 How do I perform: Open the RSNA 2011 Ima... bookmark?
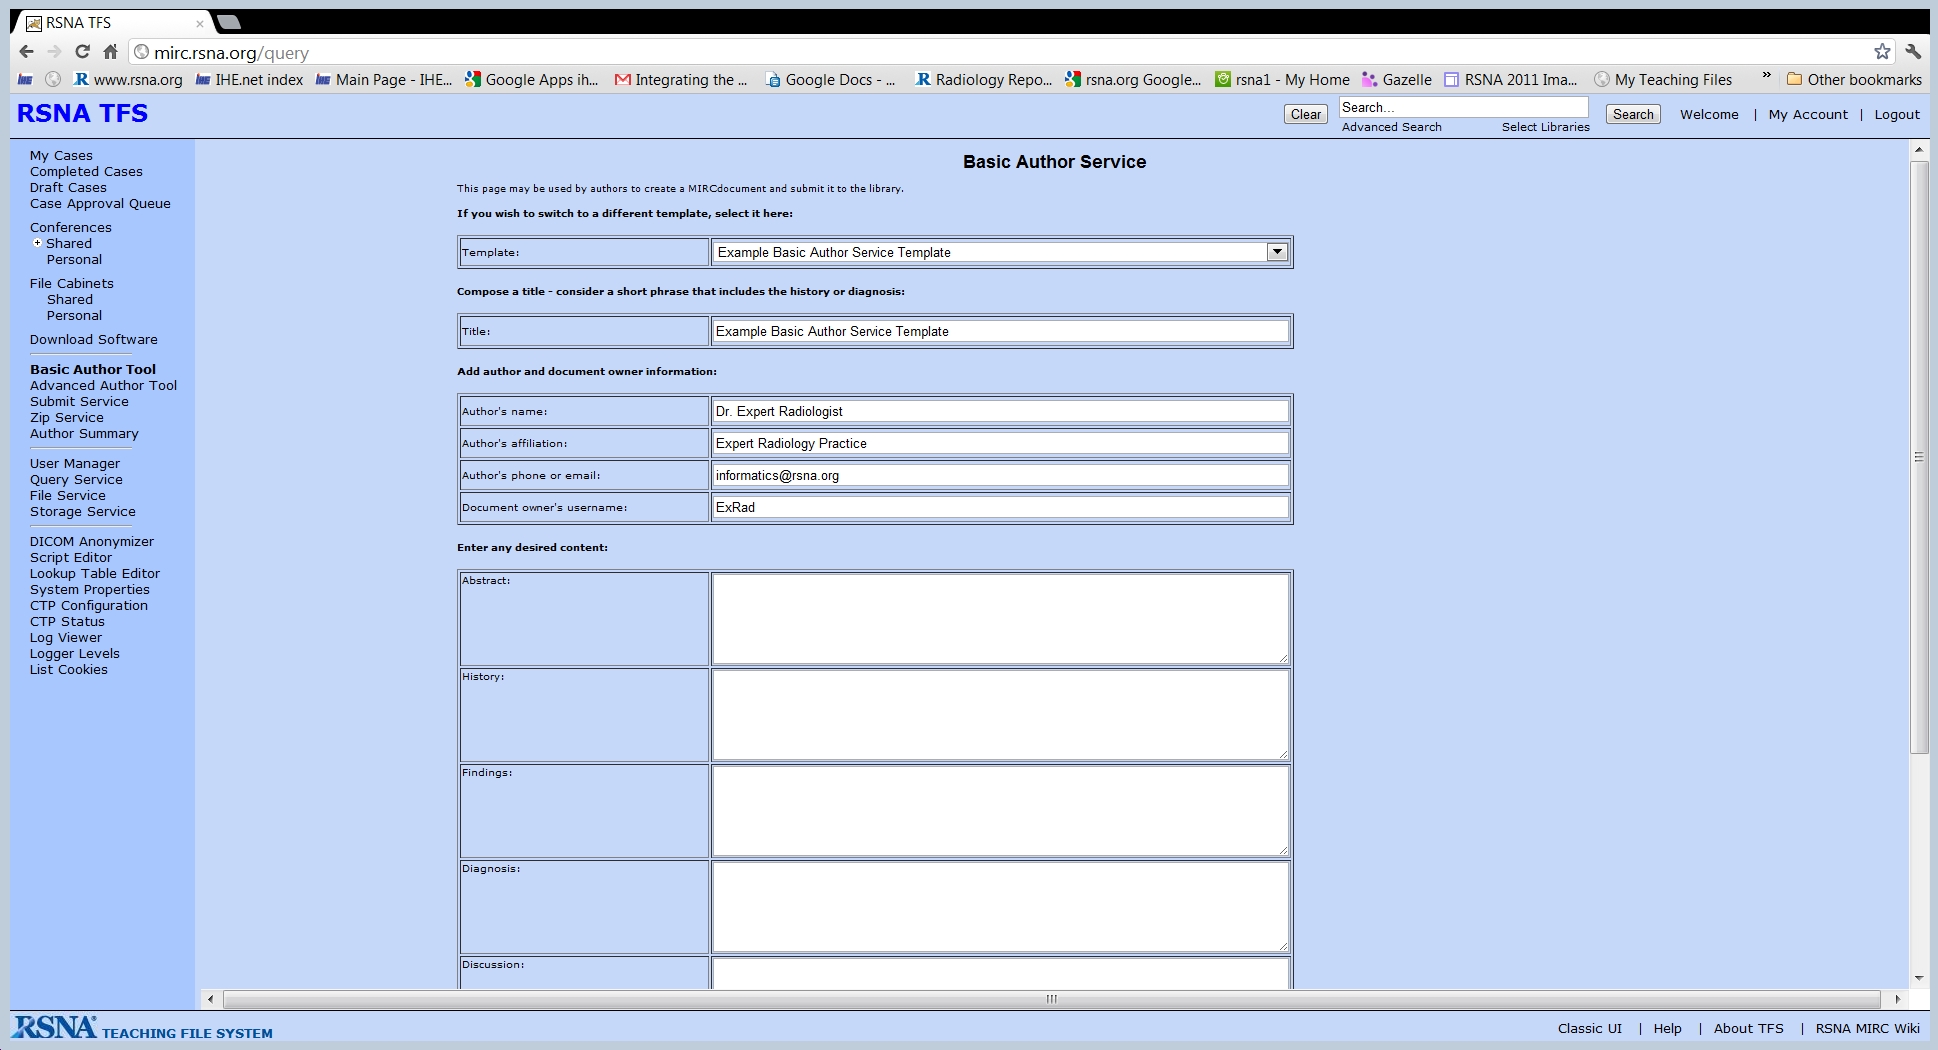tap(1510, 80)
